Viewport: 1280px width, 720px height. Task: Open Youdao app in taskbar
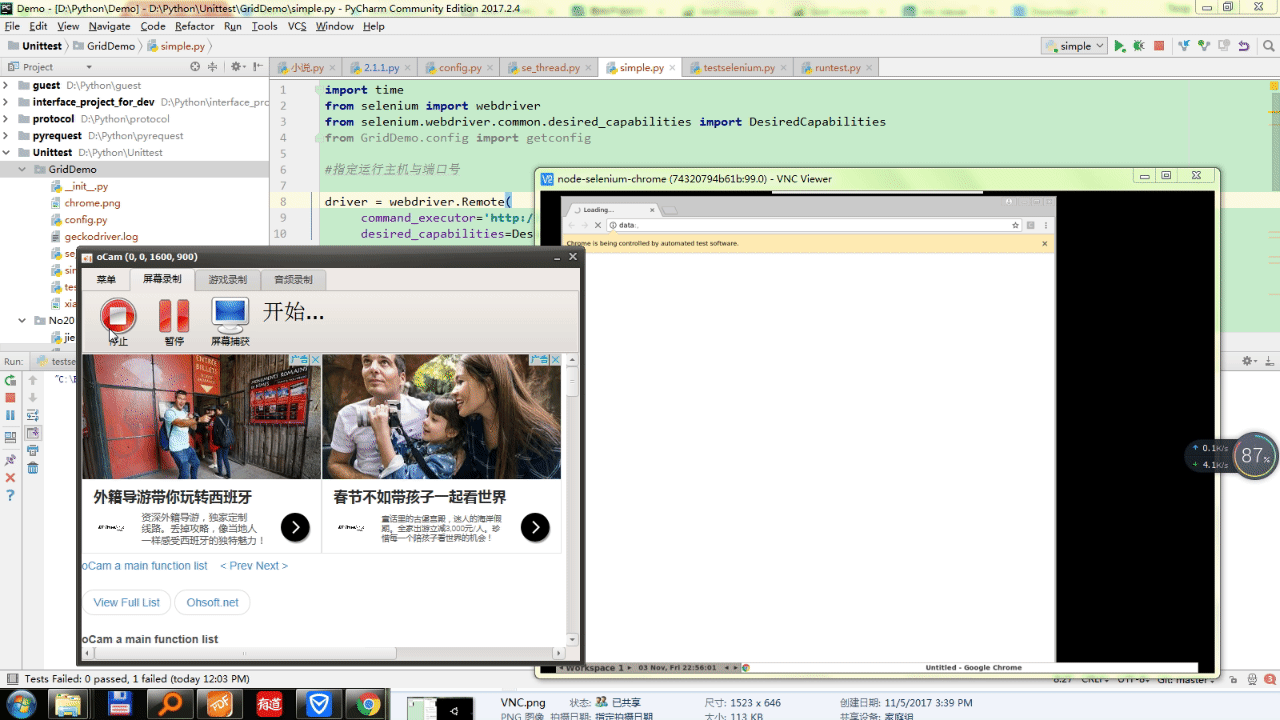(270, 705)
